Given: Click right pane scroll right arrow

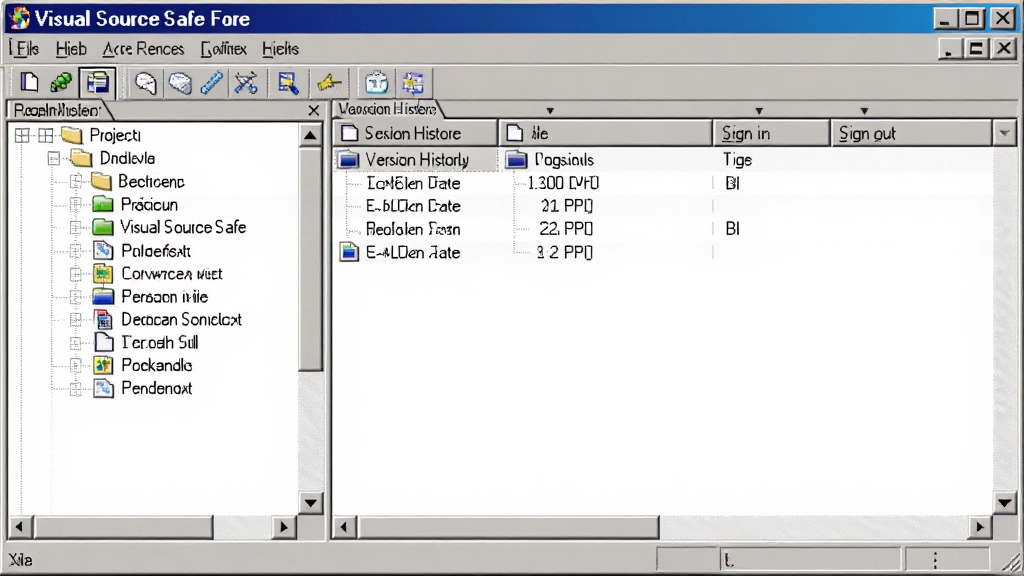Looking at the screenshot, I should (980, 526).
